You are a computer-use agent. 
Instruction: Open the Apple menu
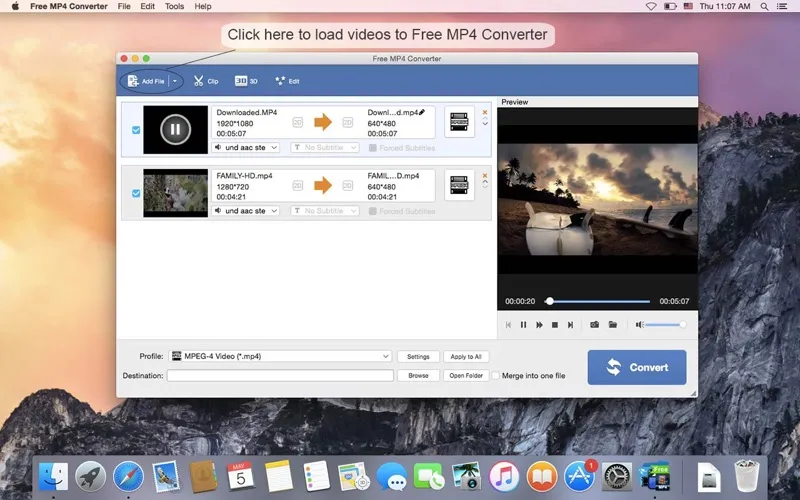click(15, 6)
